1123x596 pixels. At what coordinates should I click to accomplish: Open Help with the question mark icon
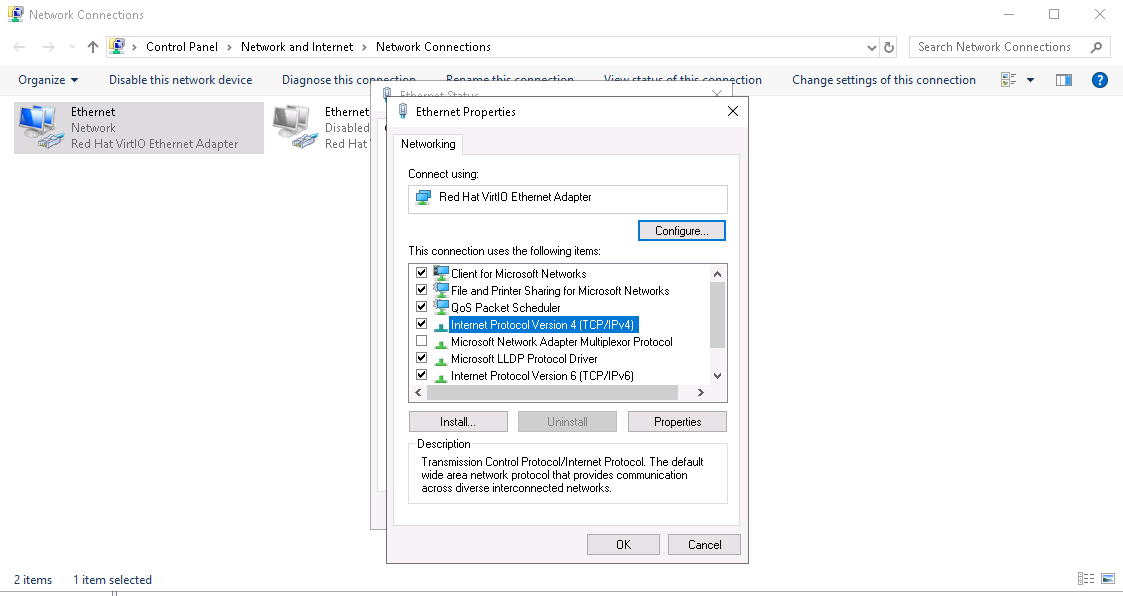coord(1099,80)
